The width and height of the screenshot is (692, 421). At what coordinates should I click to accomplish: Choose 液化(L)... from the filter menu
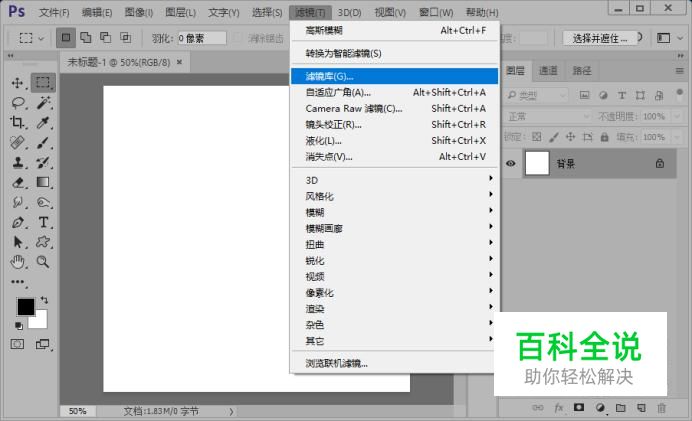point(394,140)
